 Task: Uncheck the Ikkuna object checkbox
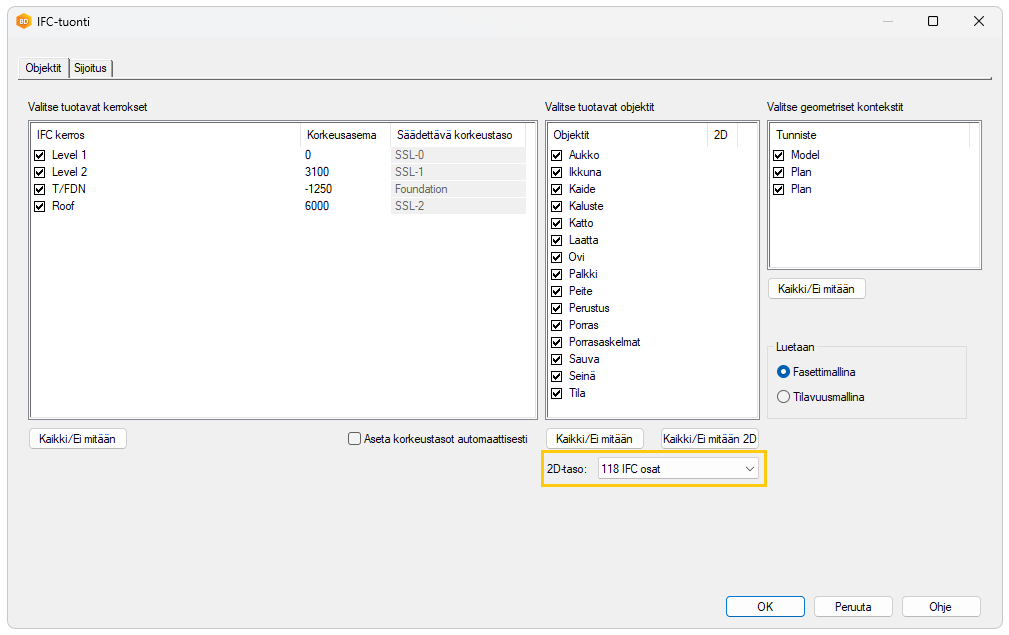point(557,172)
